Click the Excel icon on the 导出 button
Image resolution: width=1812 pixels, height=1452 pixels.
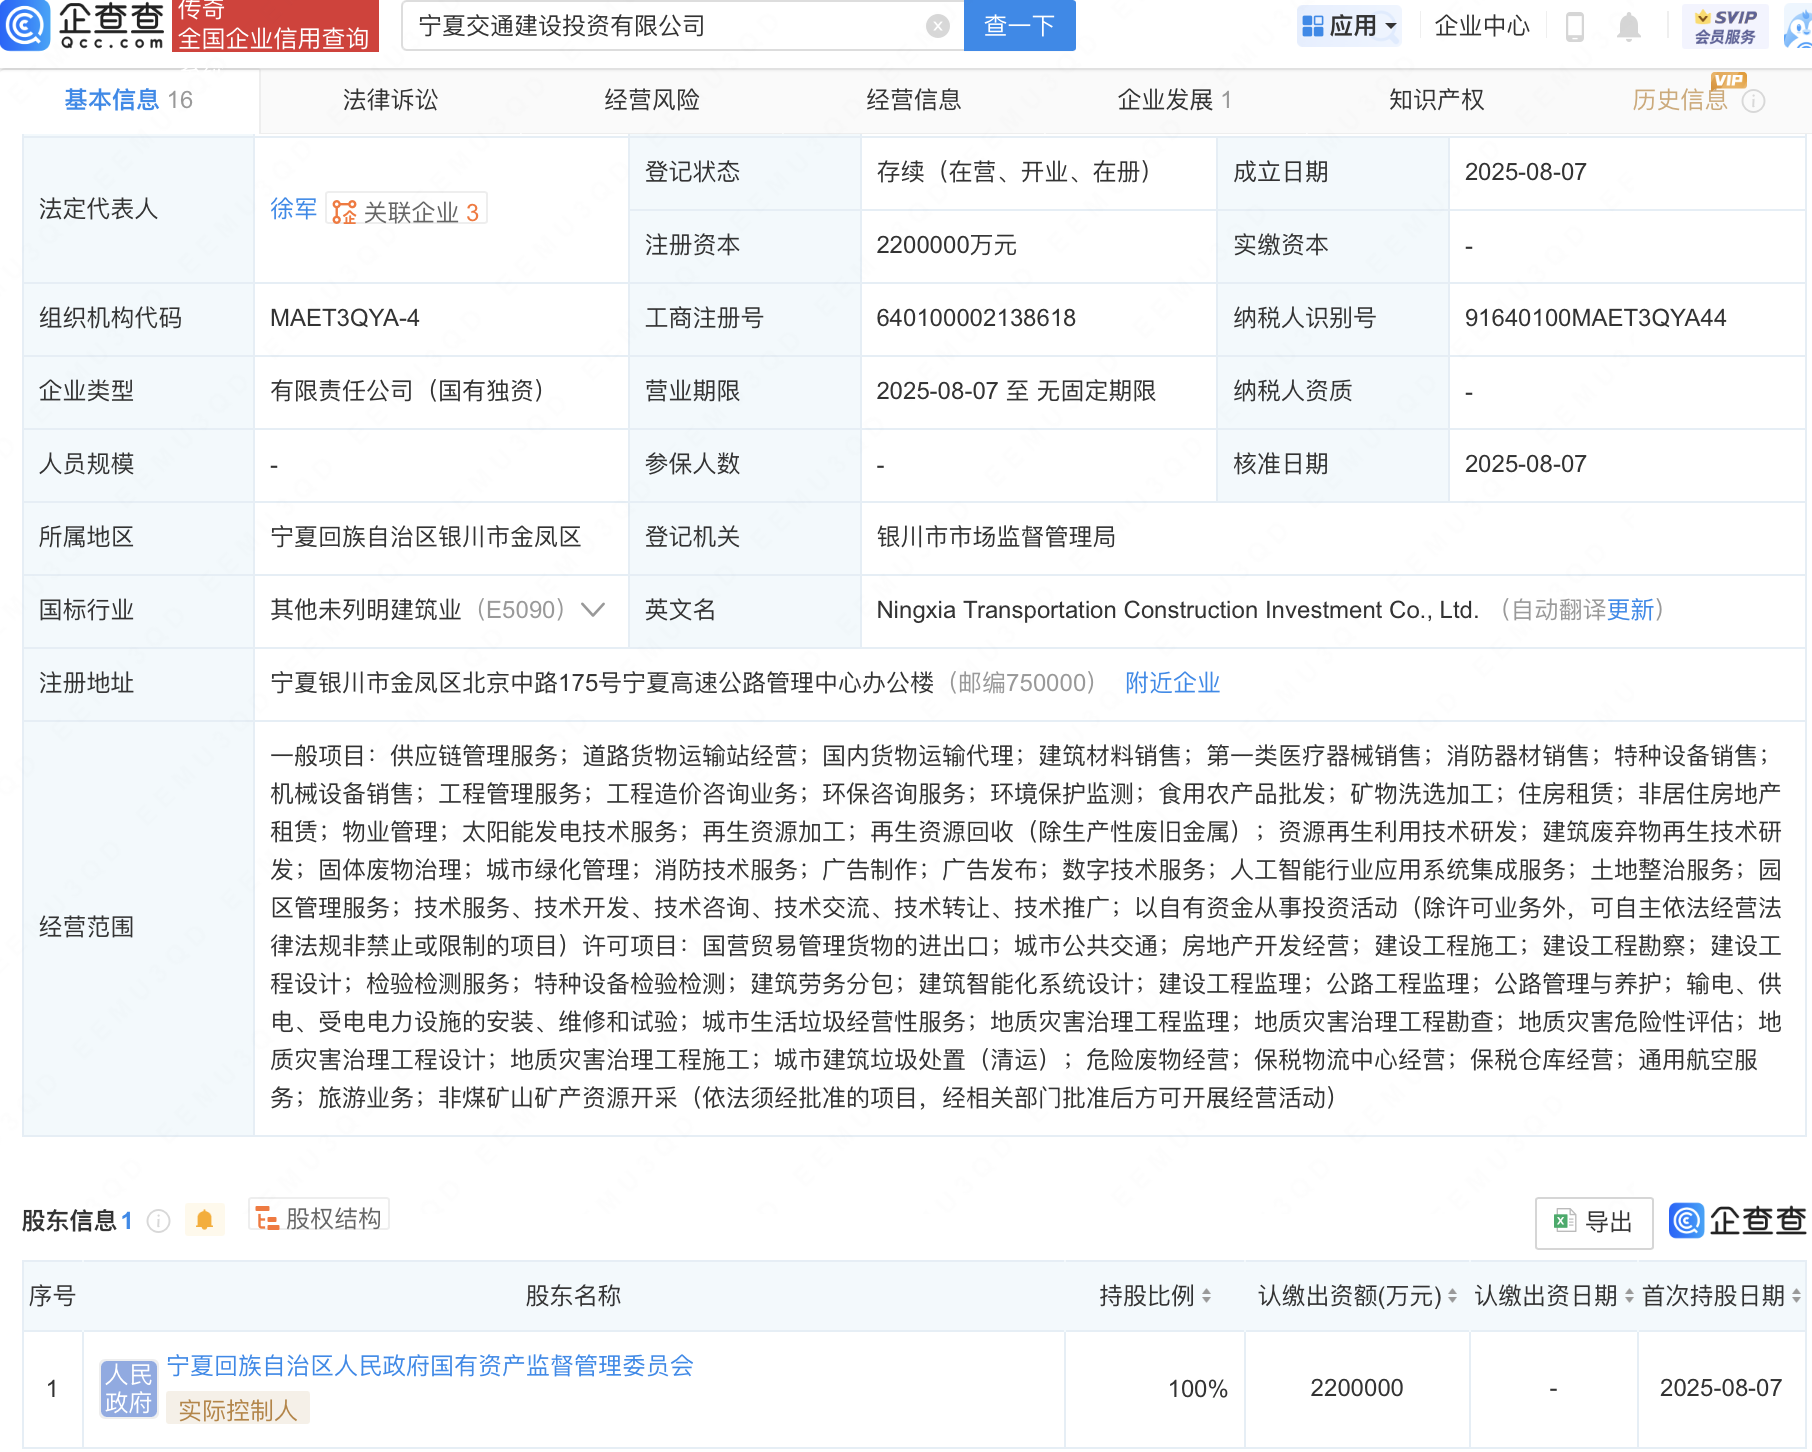coord(1564,1221)
